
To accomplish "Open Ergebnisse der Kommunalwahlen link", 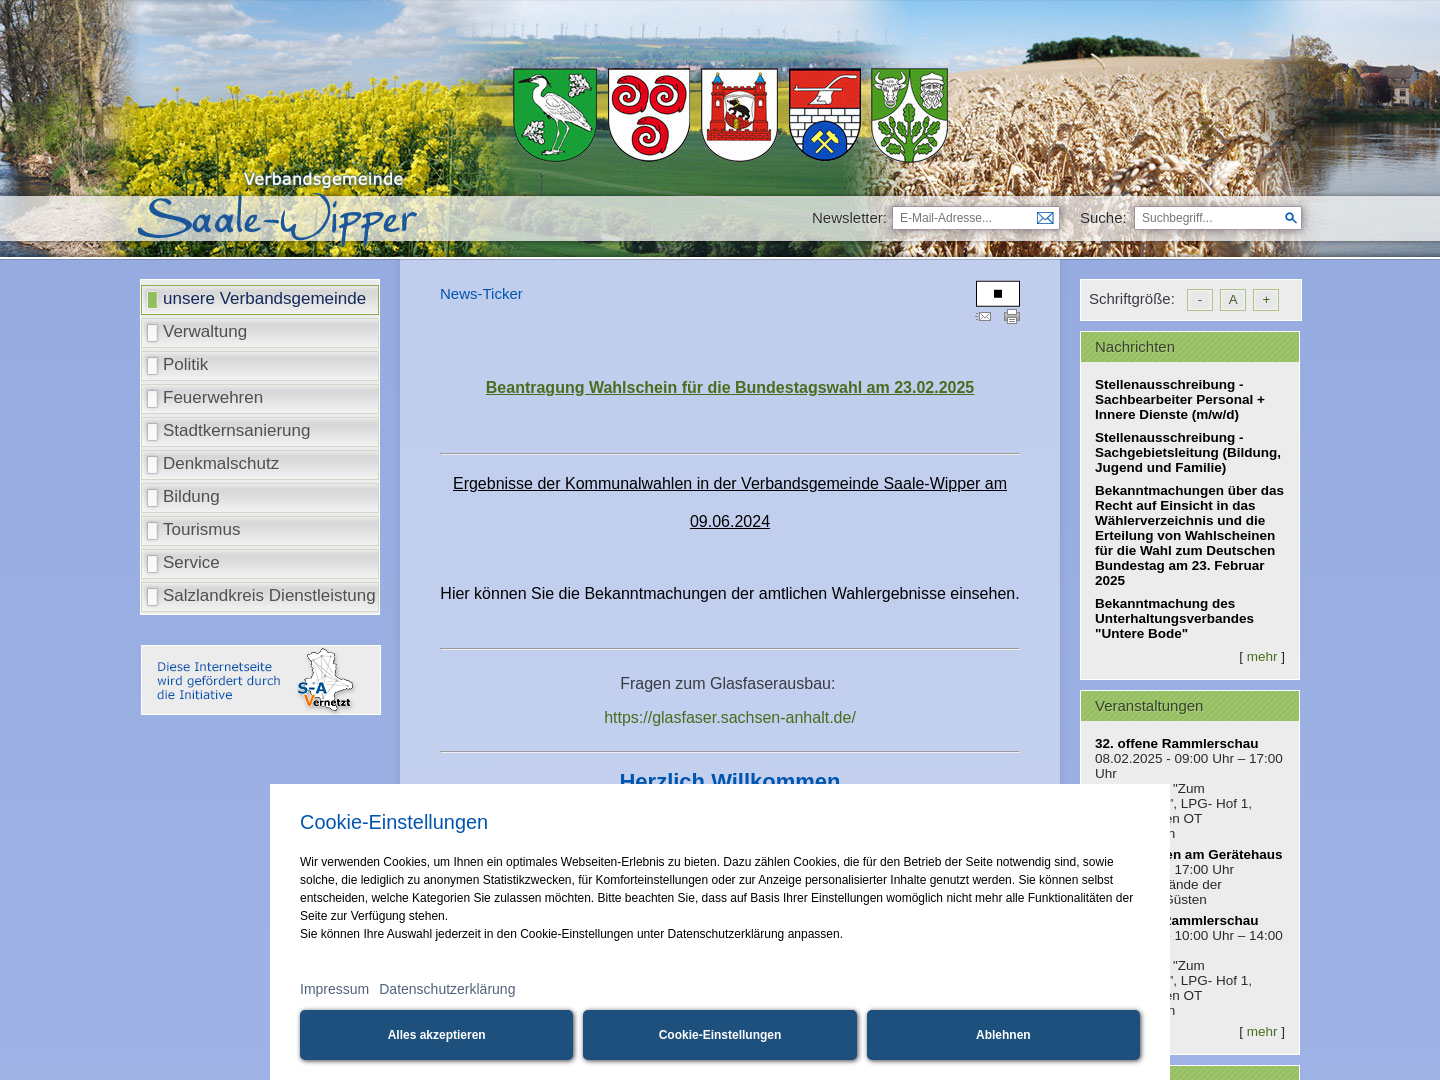I will pos(730,502).
